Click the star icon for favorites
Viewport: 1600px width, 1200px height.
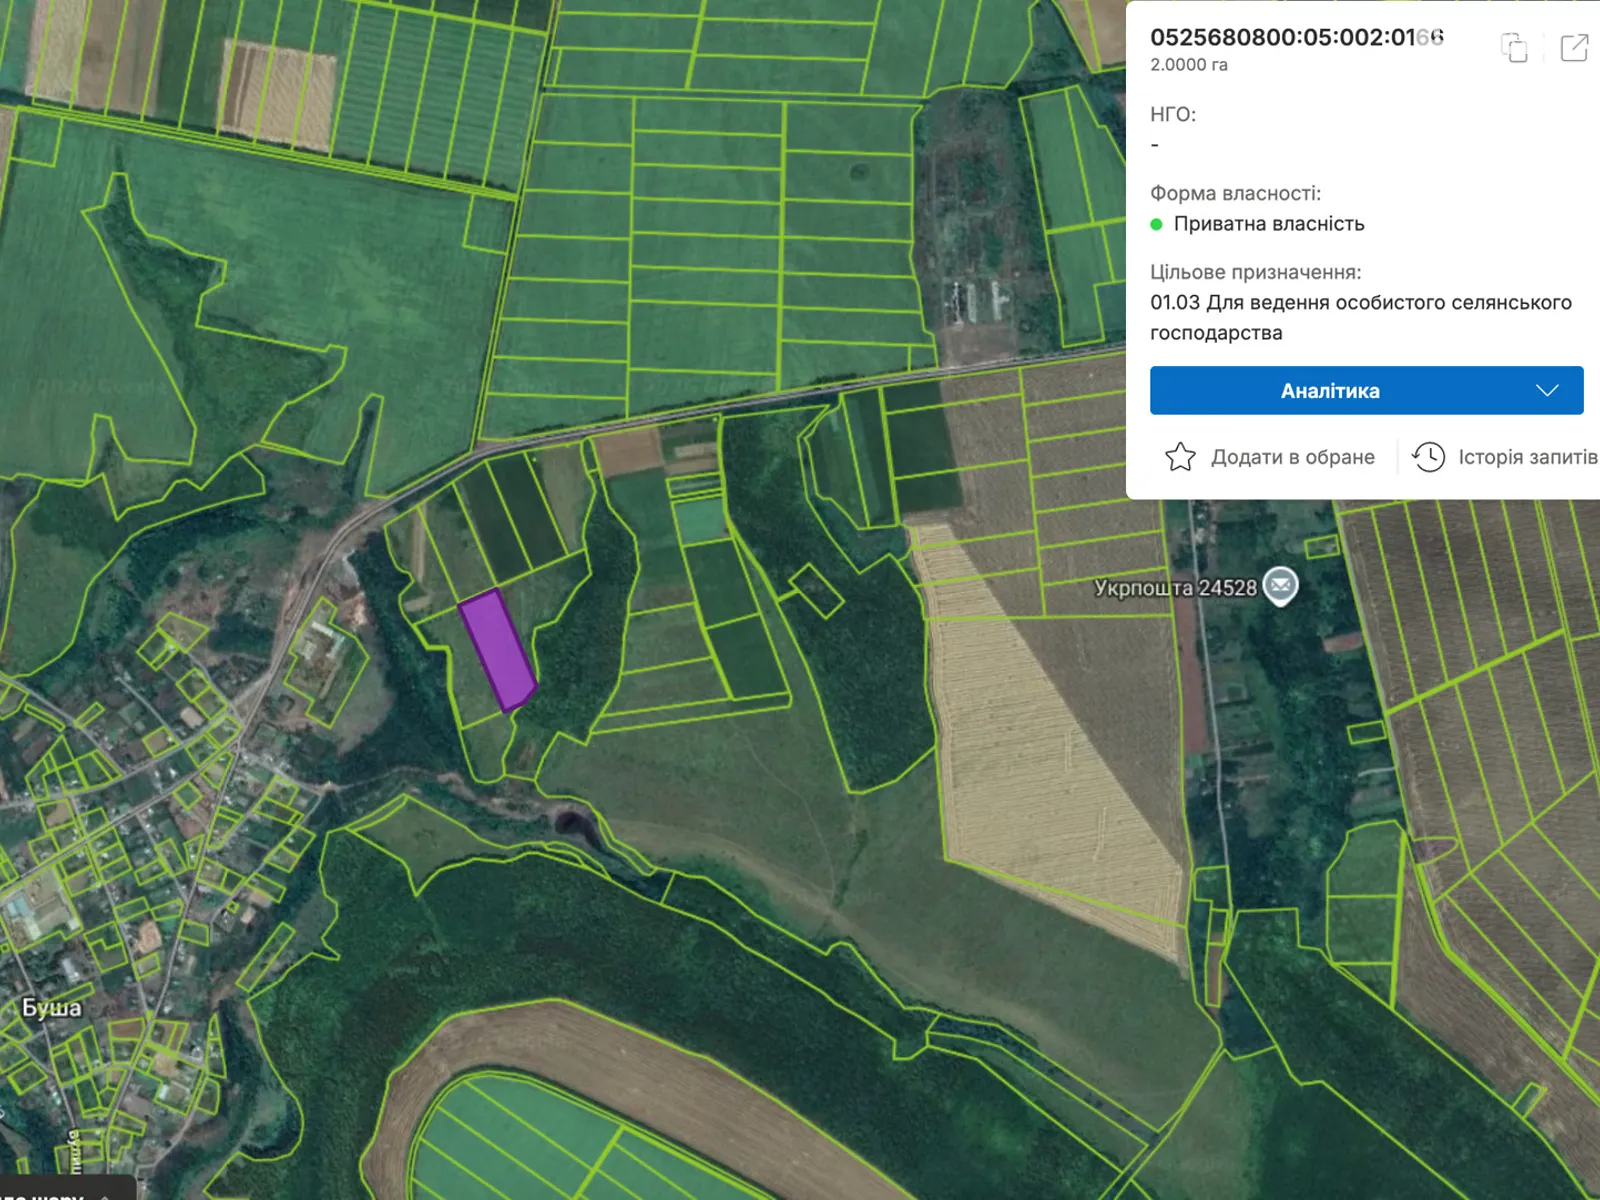click(x=1180, y=457)
